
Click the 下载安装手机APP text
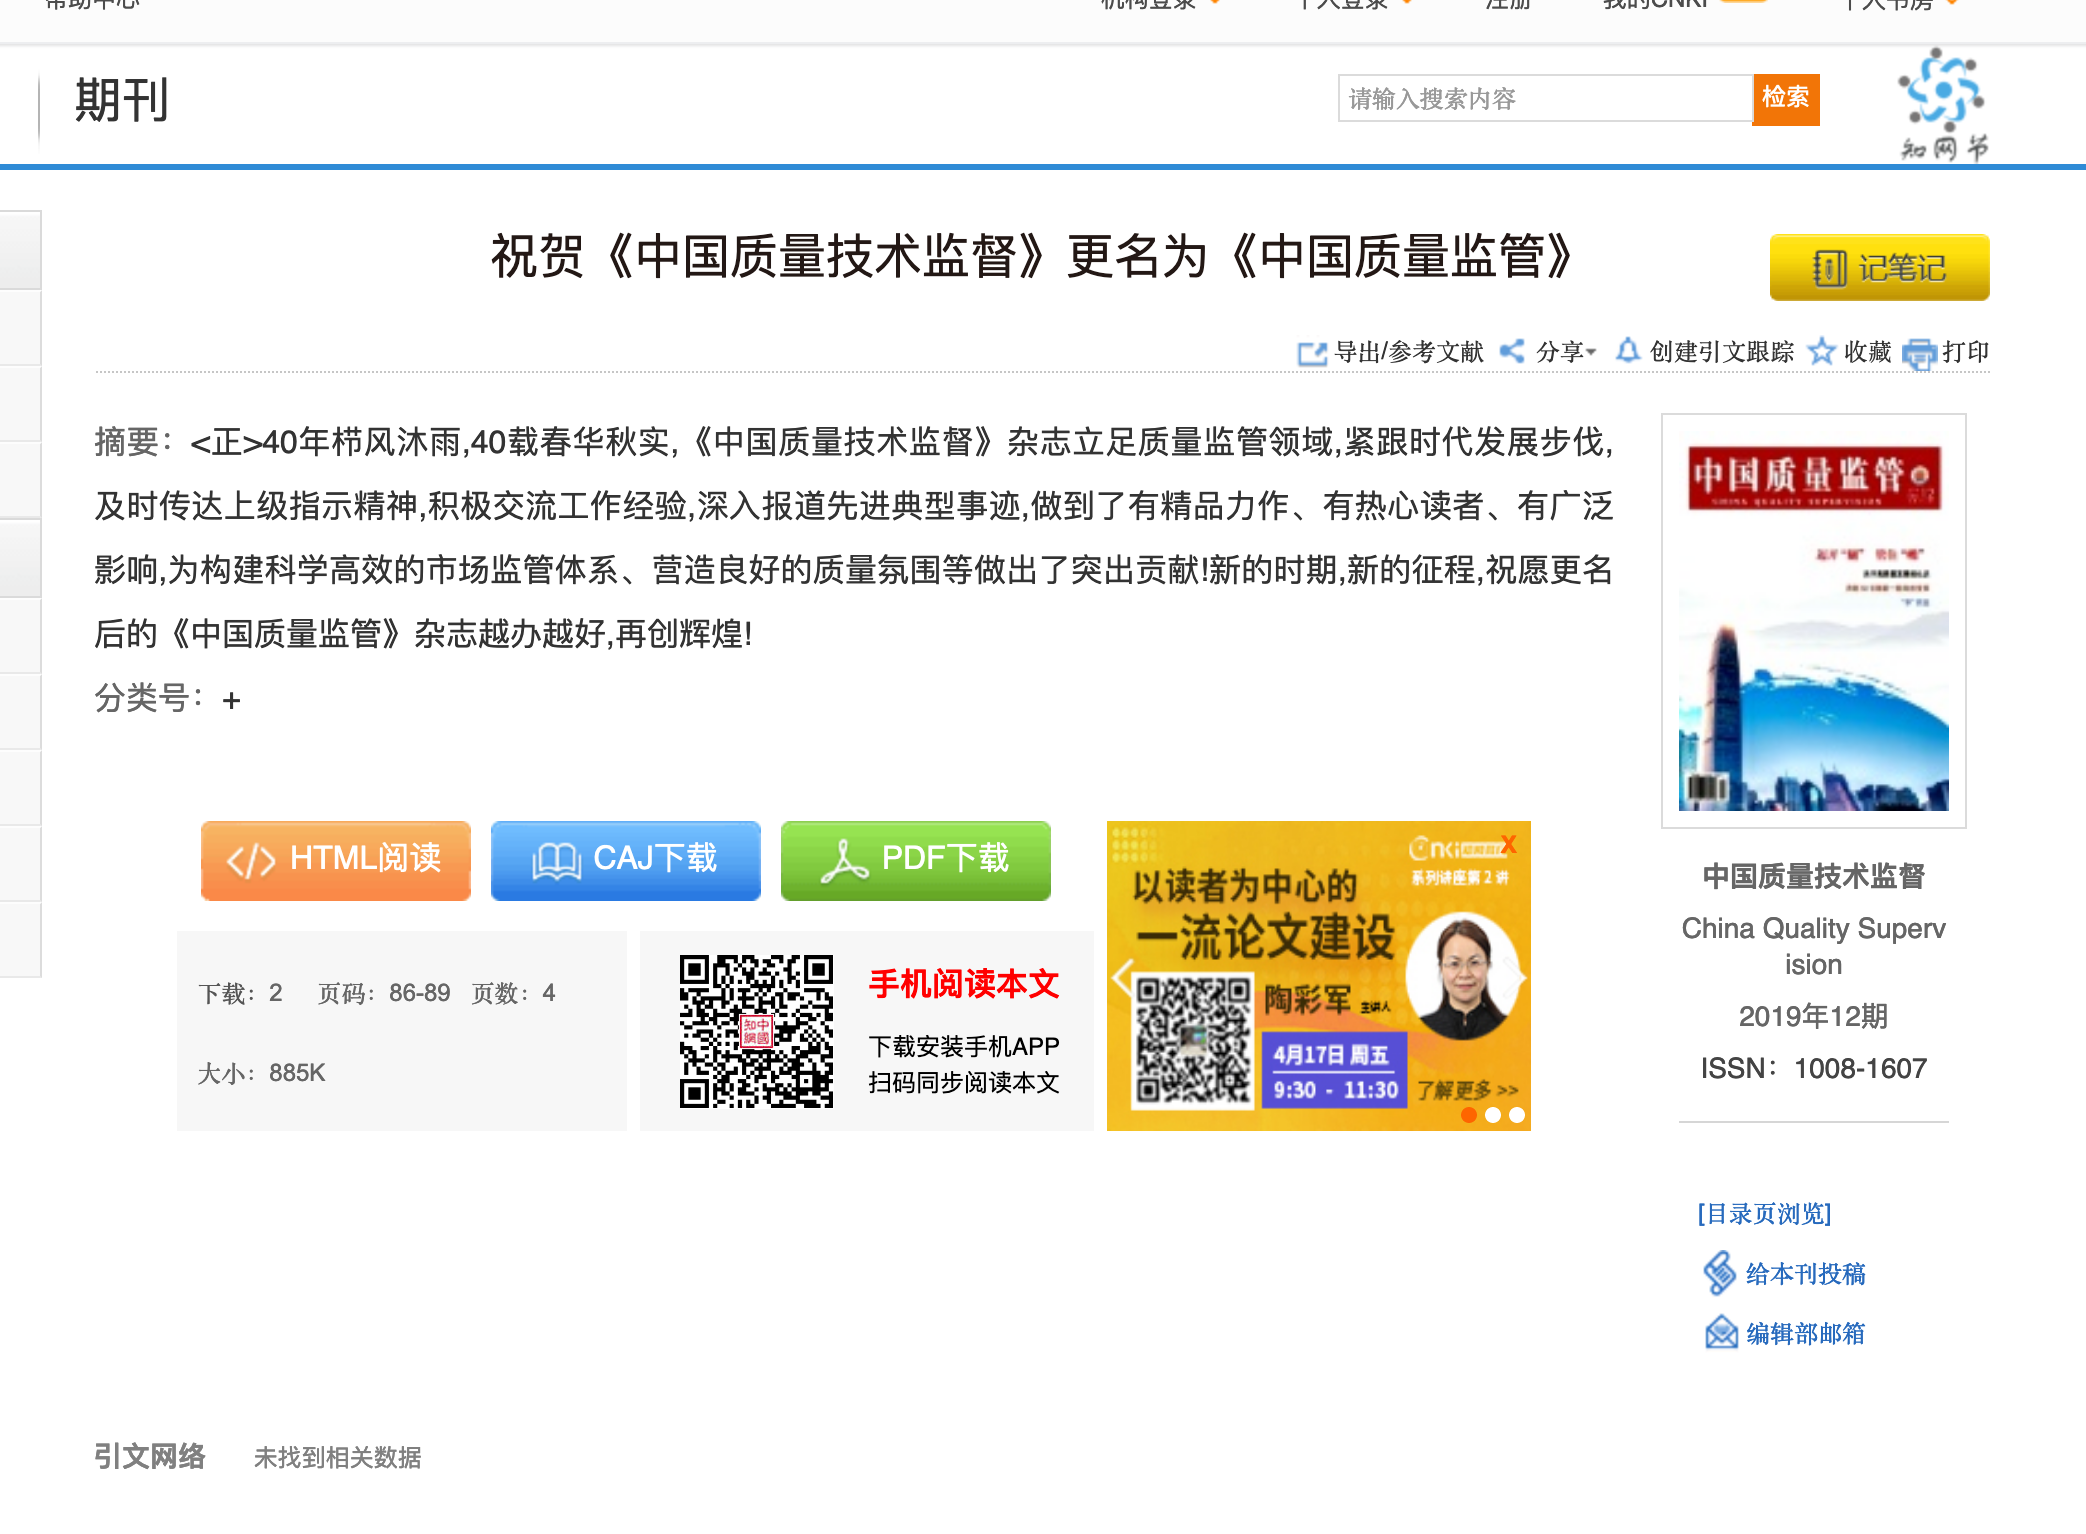coord(964,1046)
